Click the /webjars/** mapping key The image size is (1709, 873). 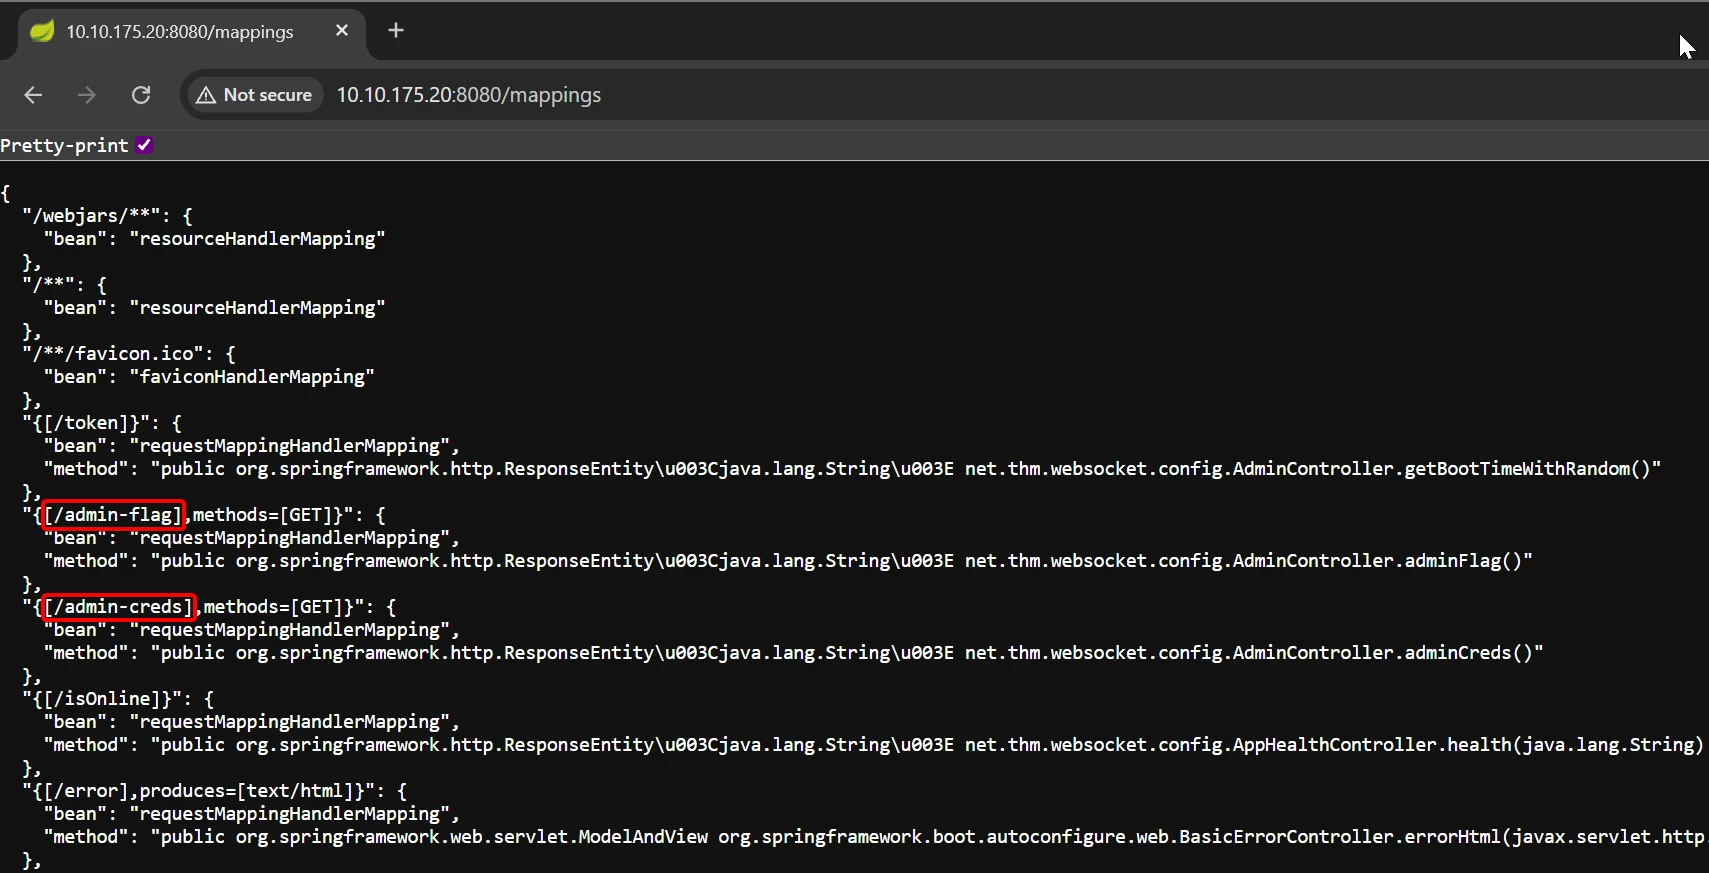coord(92,216)
